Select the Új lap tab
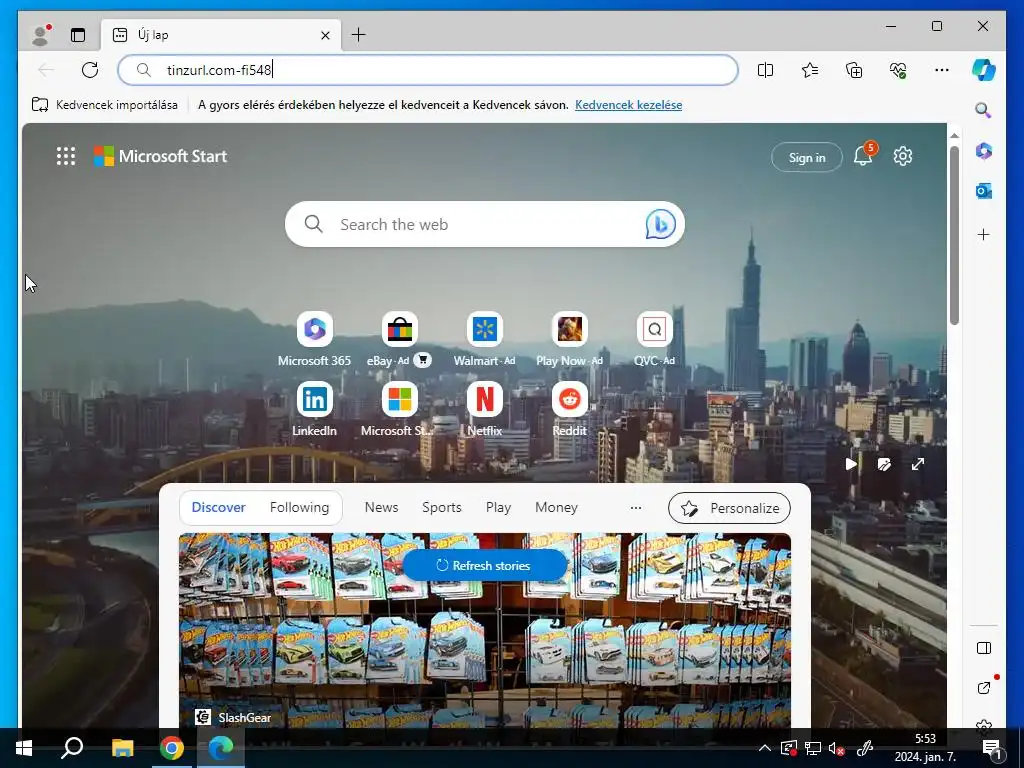This screenshot has height=768, width=1024. point(221,35)
